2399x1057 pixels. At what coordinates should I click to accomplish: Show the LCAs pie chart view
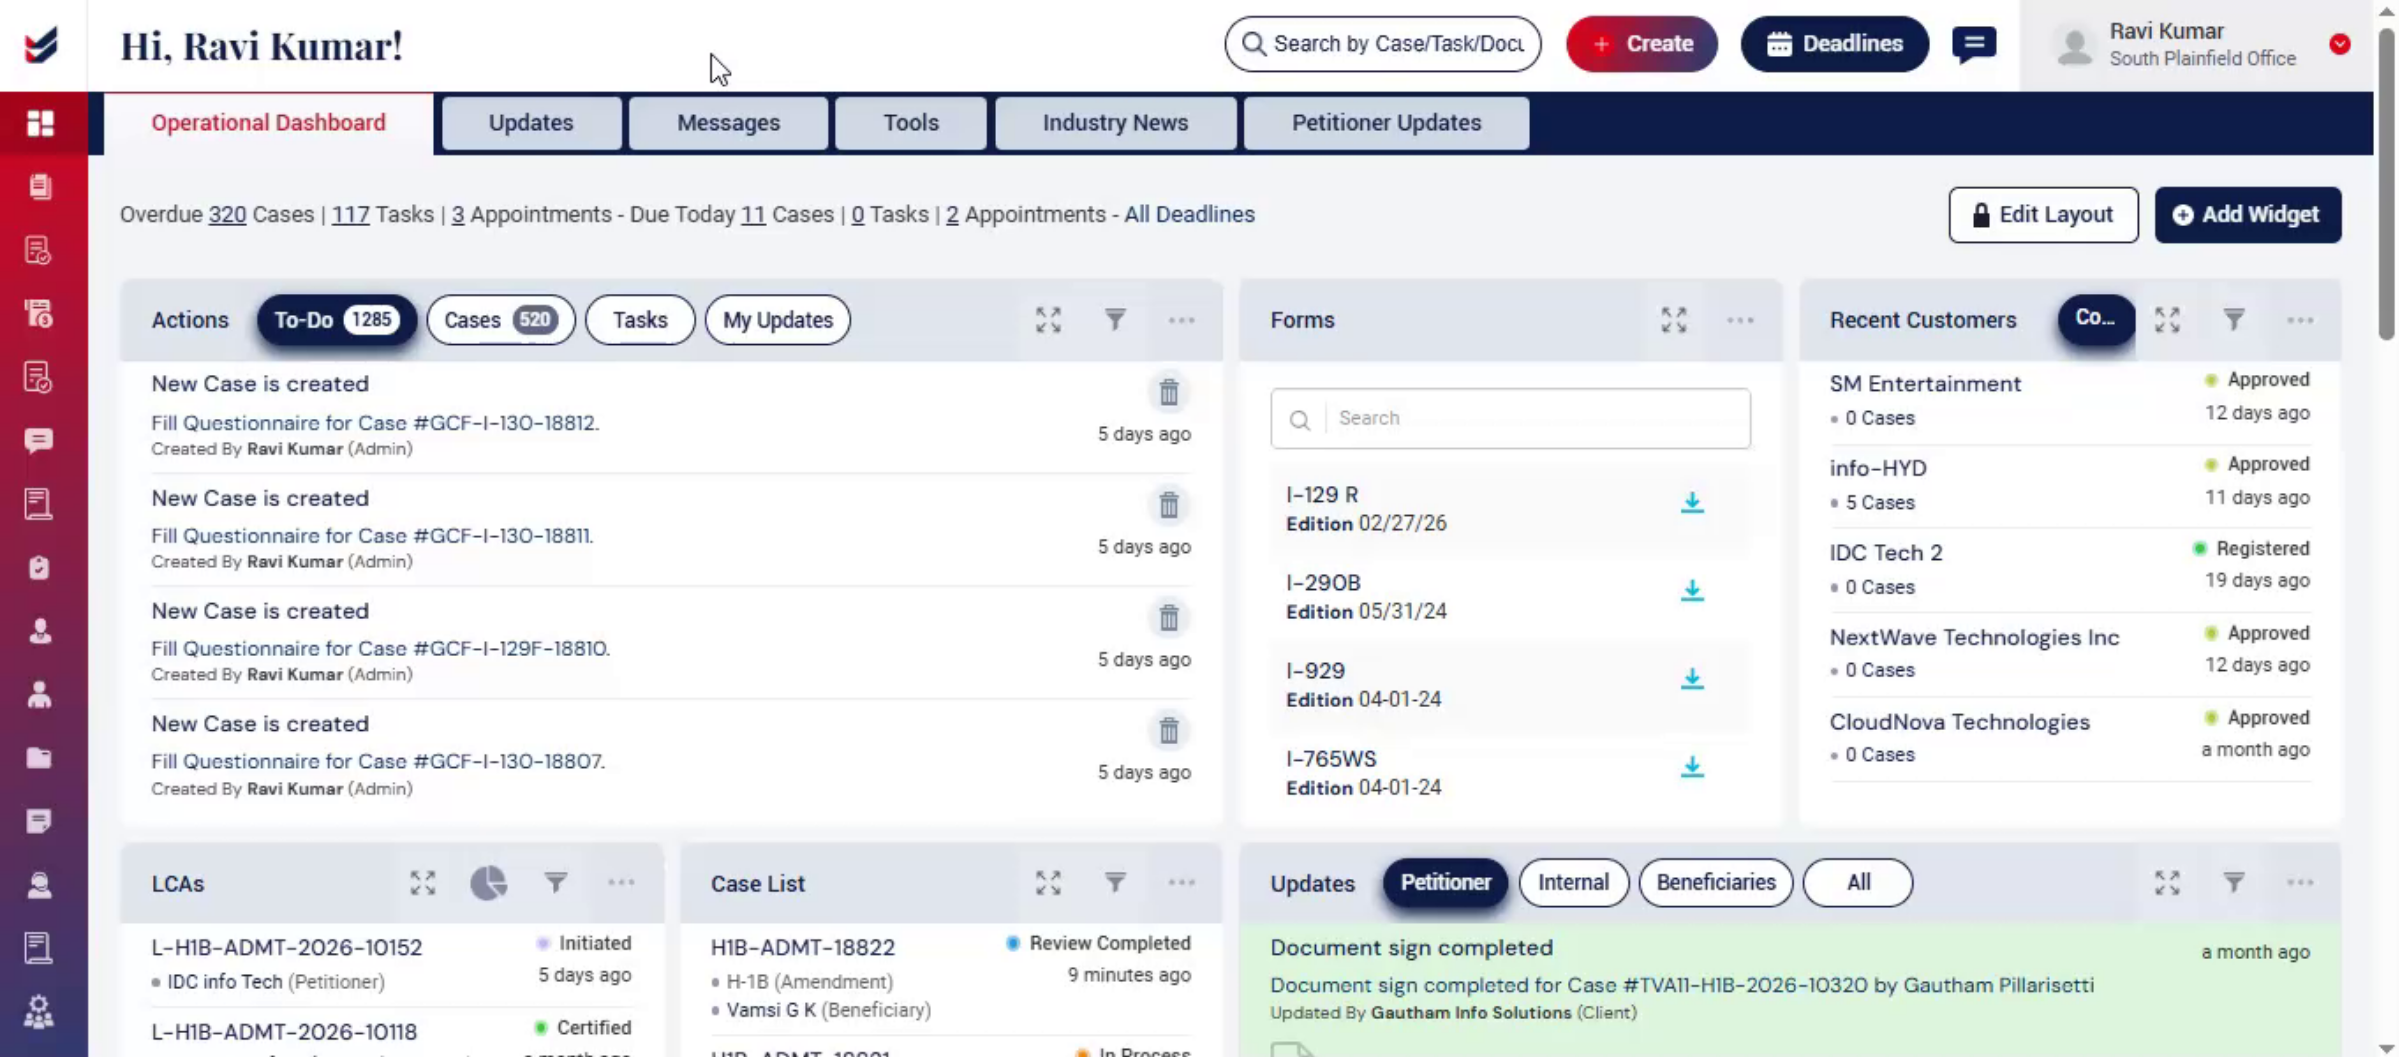[x=489, y=883]
